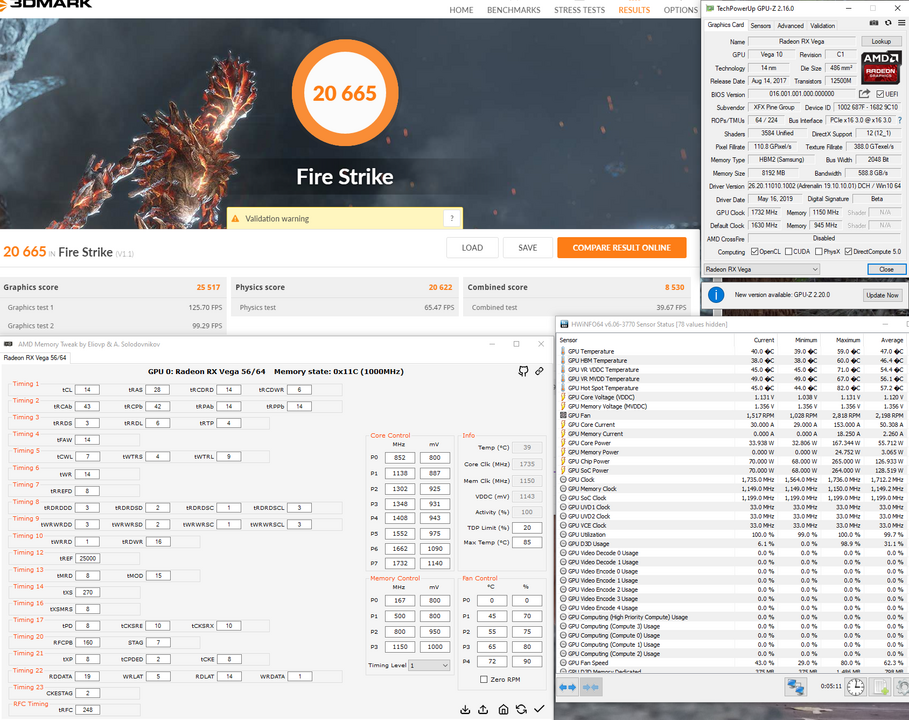909x720 pixels.
Task: Select Radeon RX Vega 56/64 tab in Memory Tweak
Action: [35, 358]
